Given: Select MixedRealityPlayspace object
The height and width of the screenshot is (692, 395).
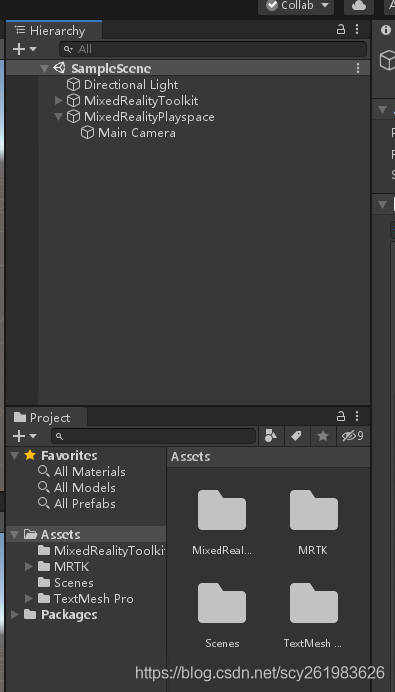Looking at the screenshot, I should coord(149,117).
